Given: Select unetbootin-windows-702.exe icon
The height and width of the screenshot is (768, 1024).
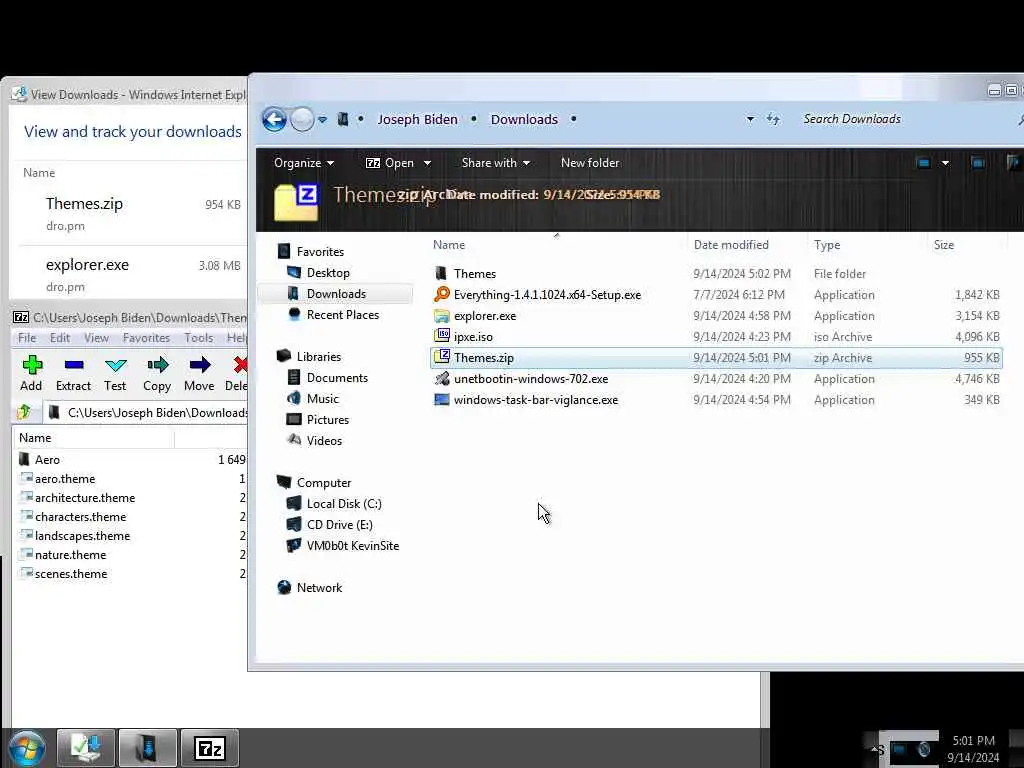Looking at the screenshot, I should [442, 378].
